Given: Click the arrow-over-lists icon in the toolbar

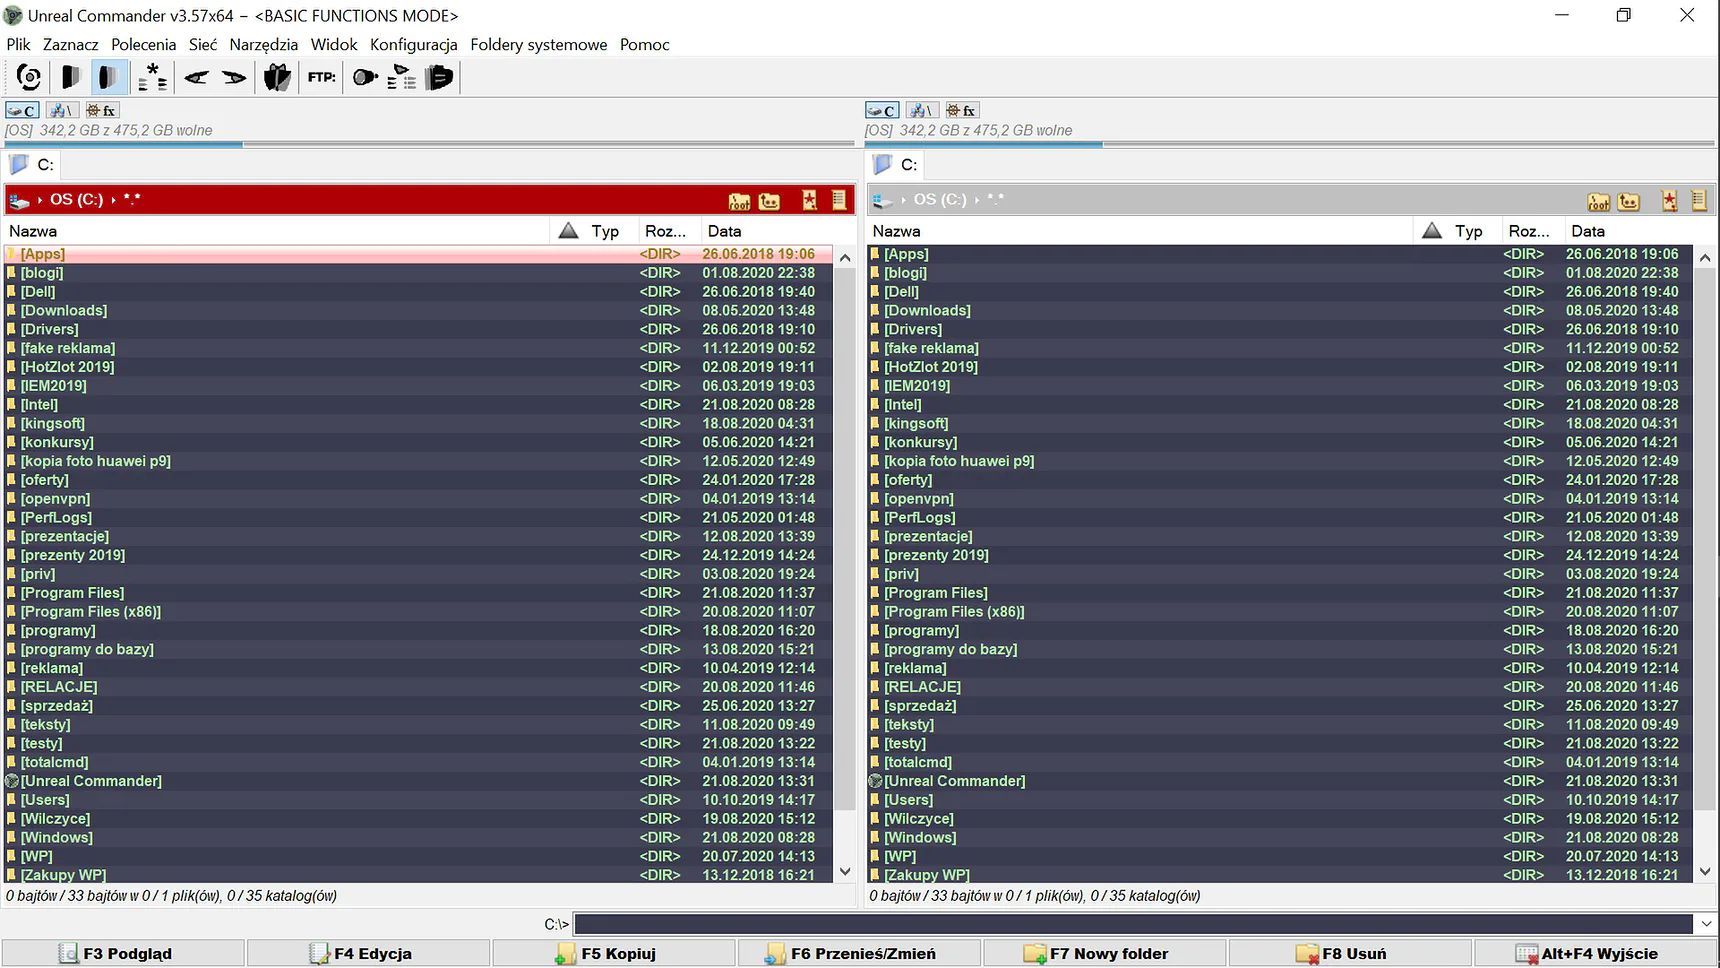Looking at the screenshot, I should click(402, 77).
